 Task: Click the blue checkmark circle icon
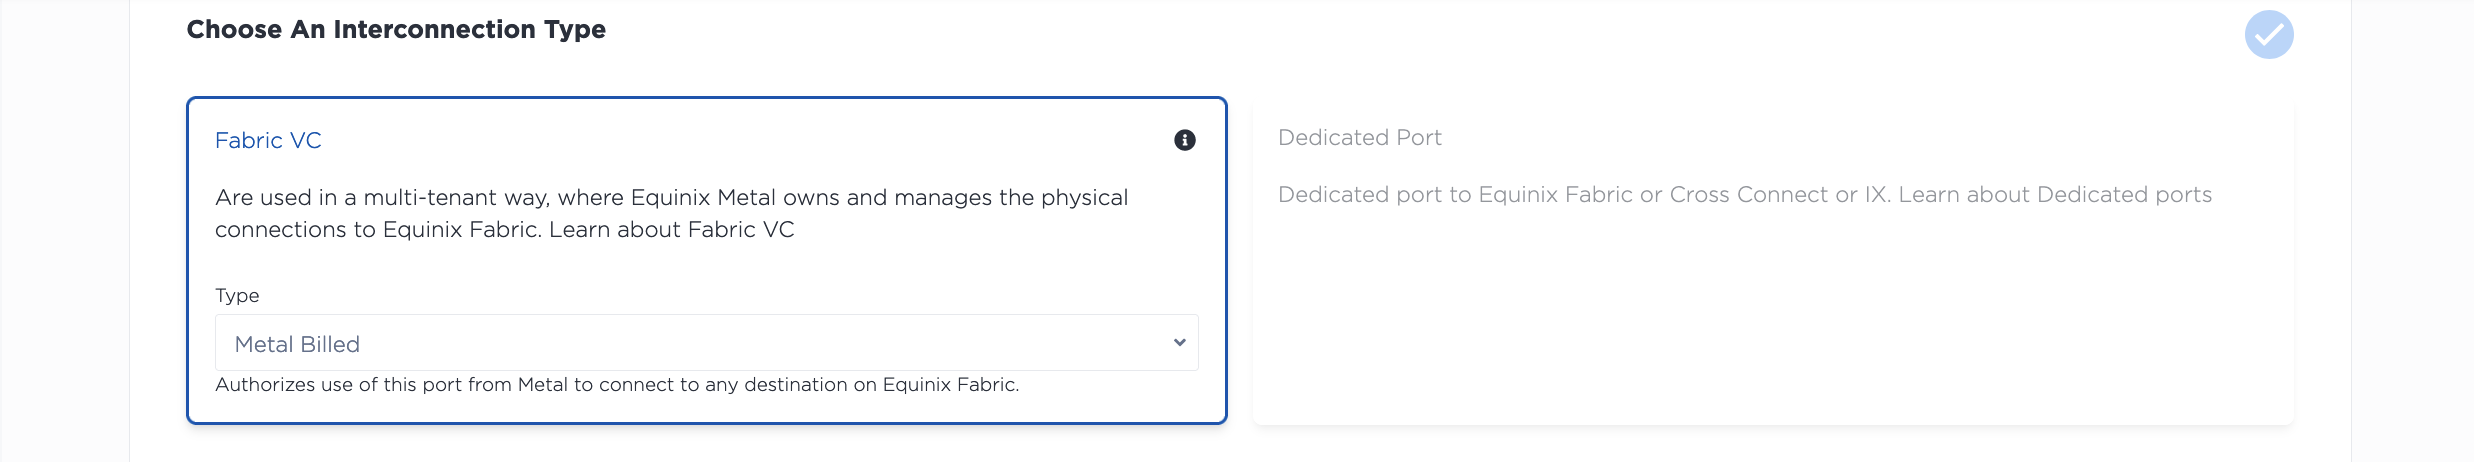tap(2269, 35)
